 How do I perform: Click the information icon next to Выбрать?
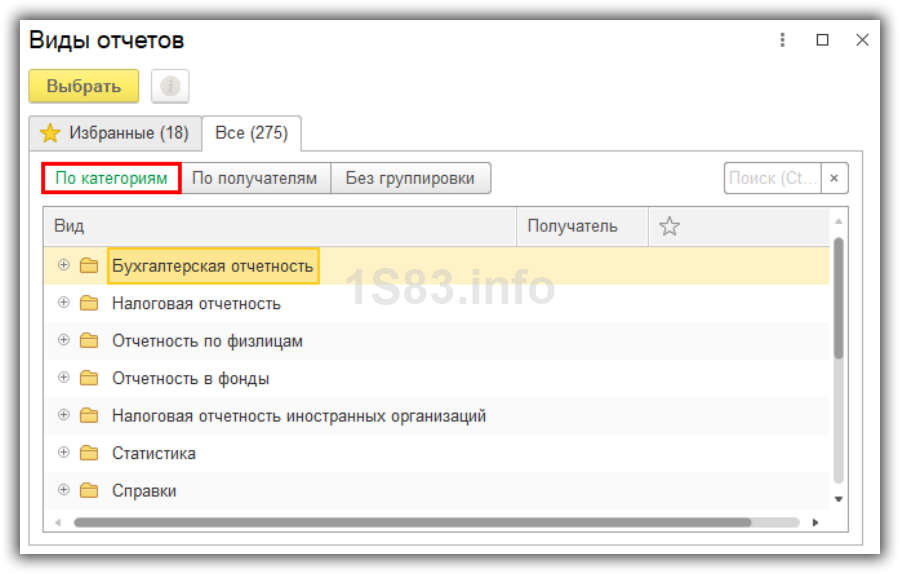click(170, 86)
